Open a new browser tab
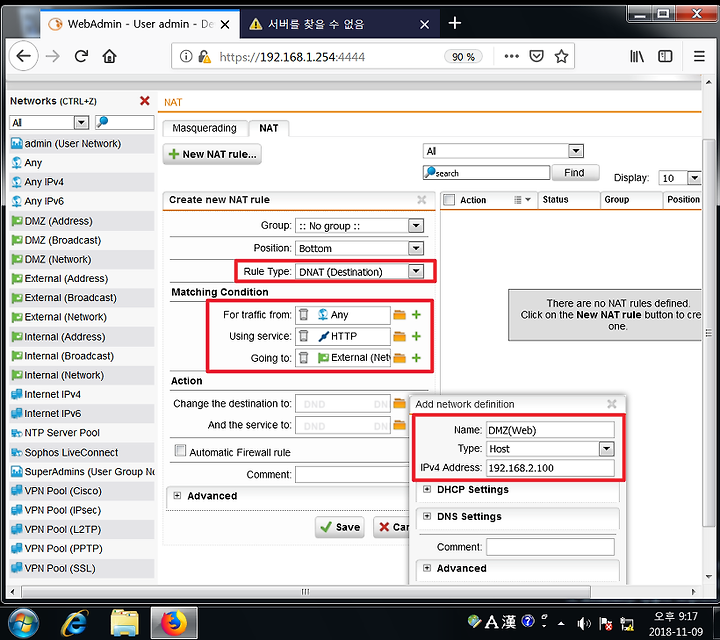 (x=455, y=23)
